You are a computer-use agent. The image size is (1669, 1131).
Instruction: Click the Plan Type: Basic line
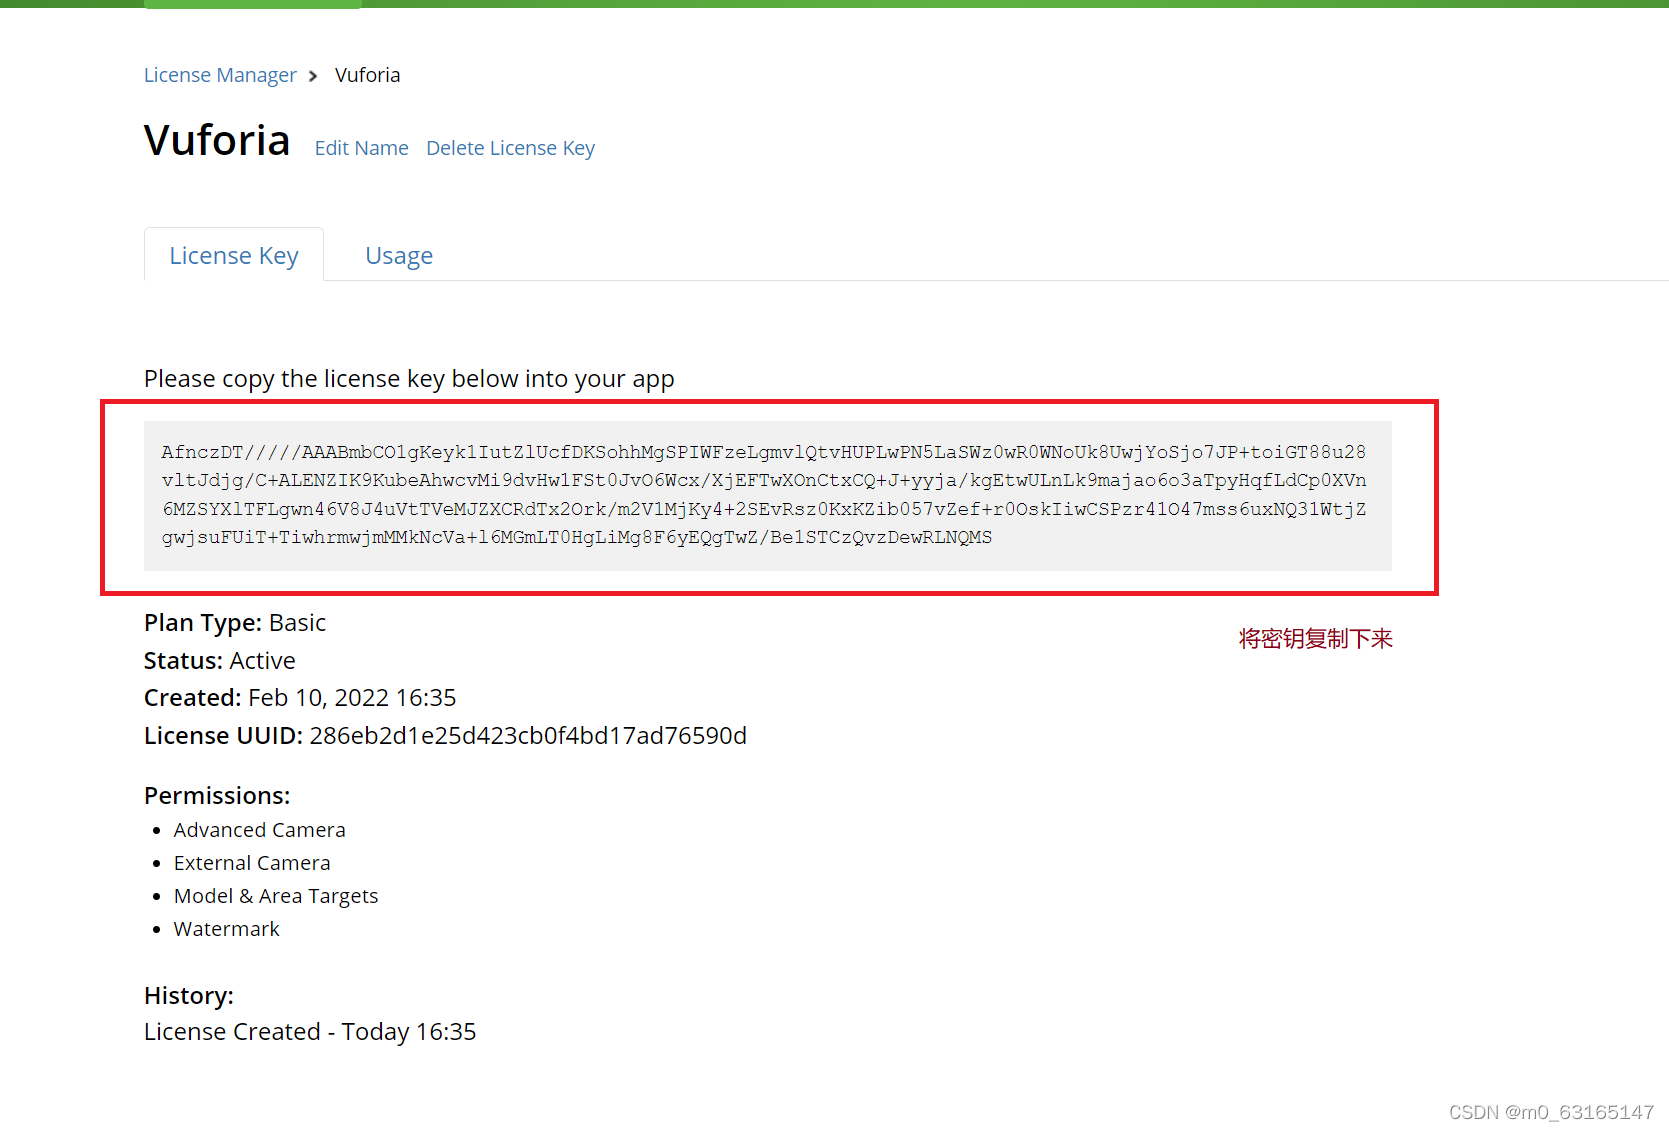235,623
